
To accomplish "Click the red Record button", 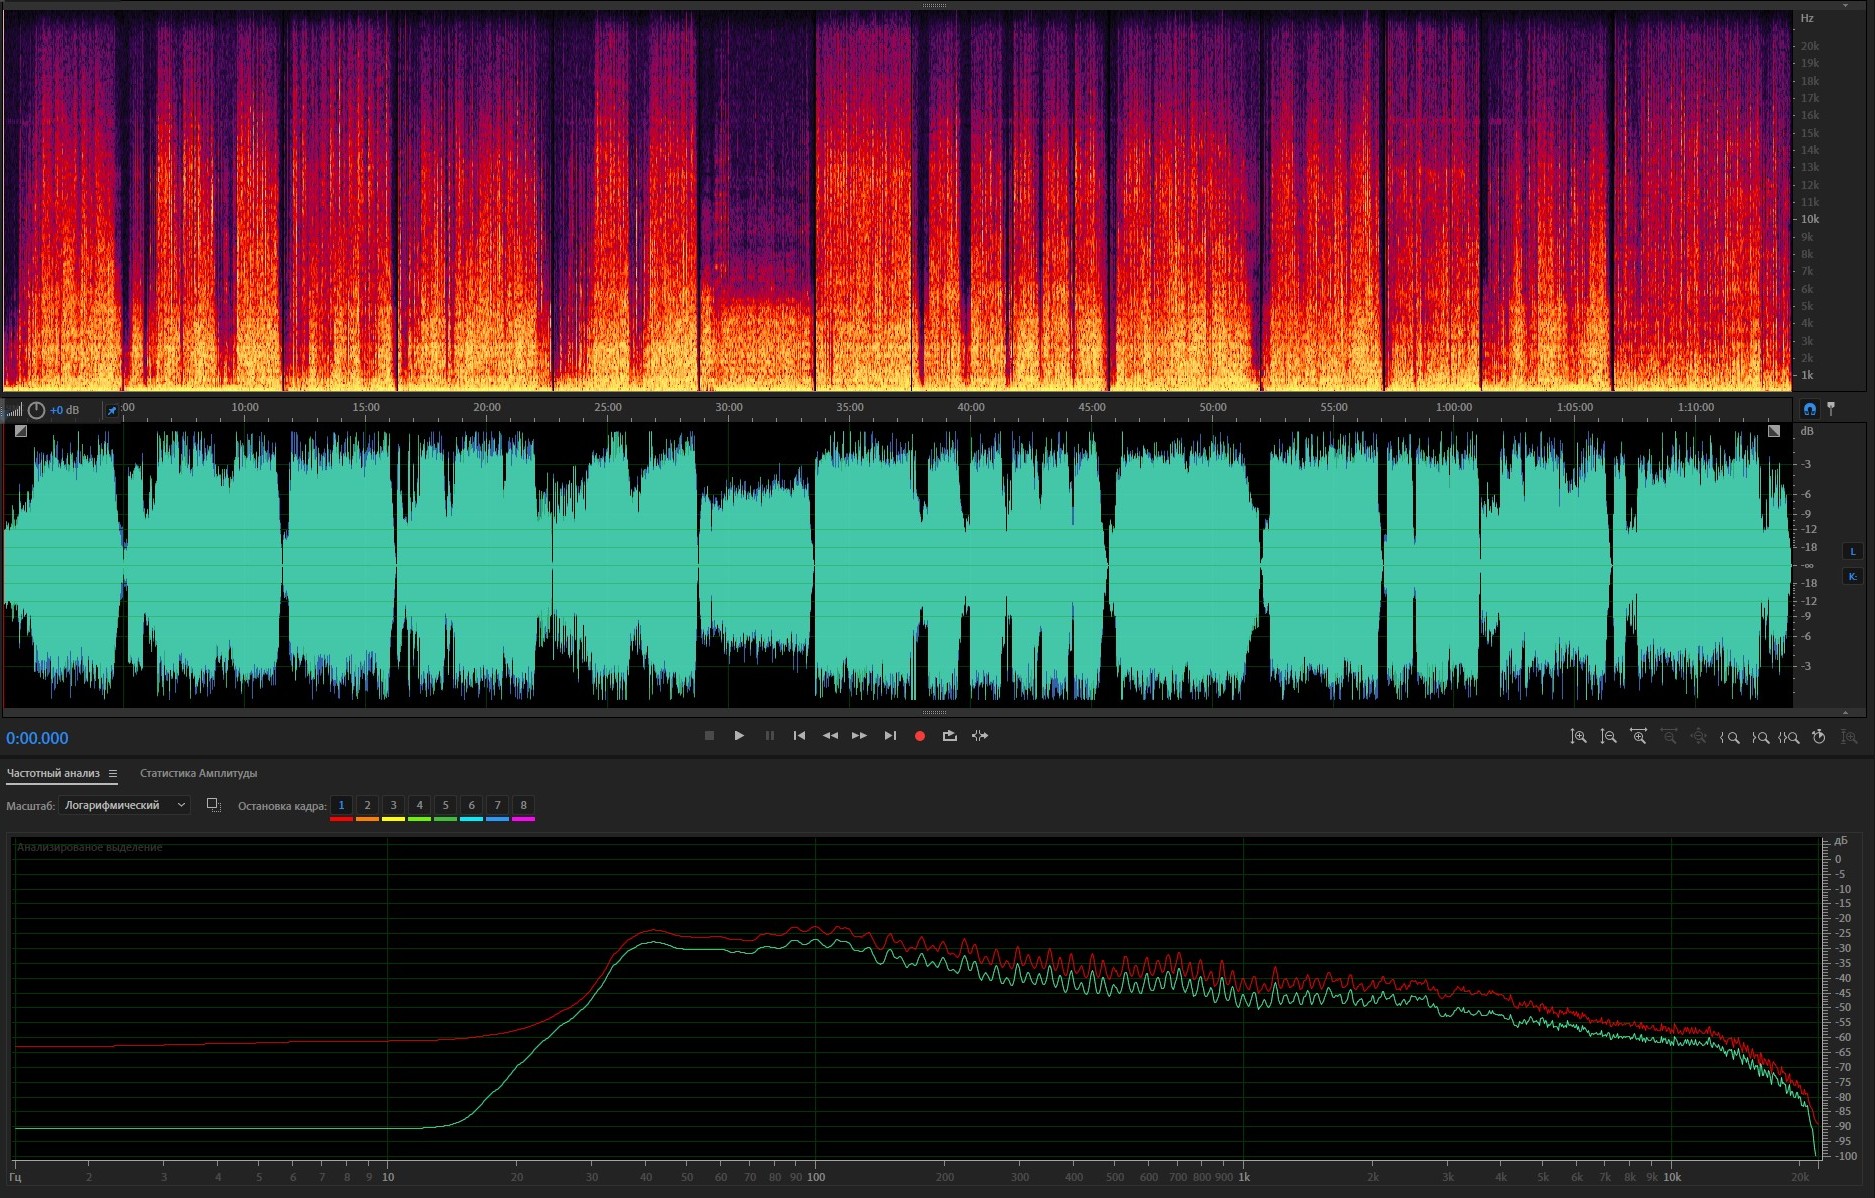I will (x=920, y=736).
